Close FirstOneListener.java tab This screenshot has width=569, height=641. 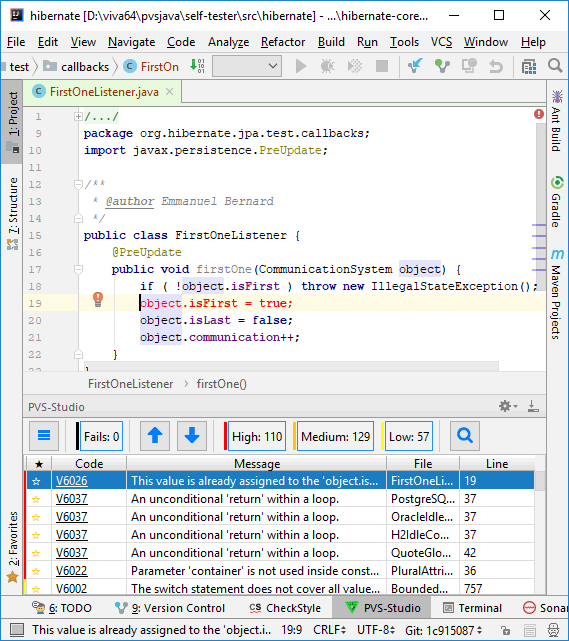coord(169,92)
